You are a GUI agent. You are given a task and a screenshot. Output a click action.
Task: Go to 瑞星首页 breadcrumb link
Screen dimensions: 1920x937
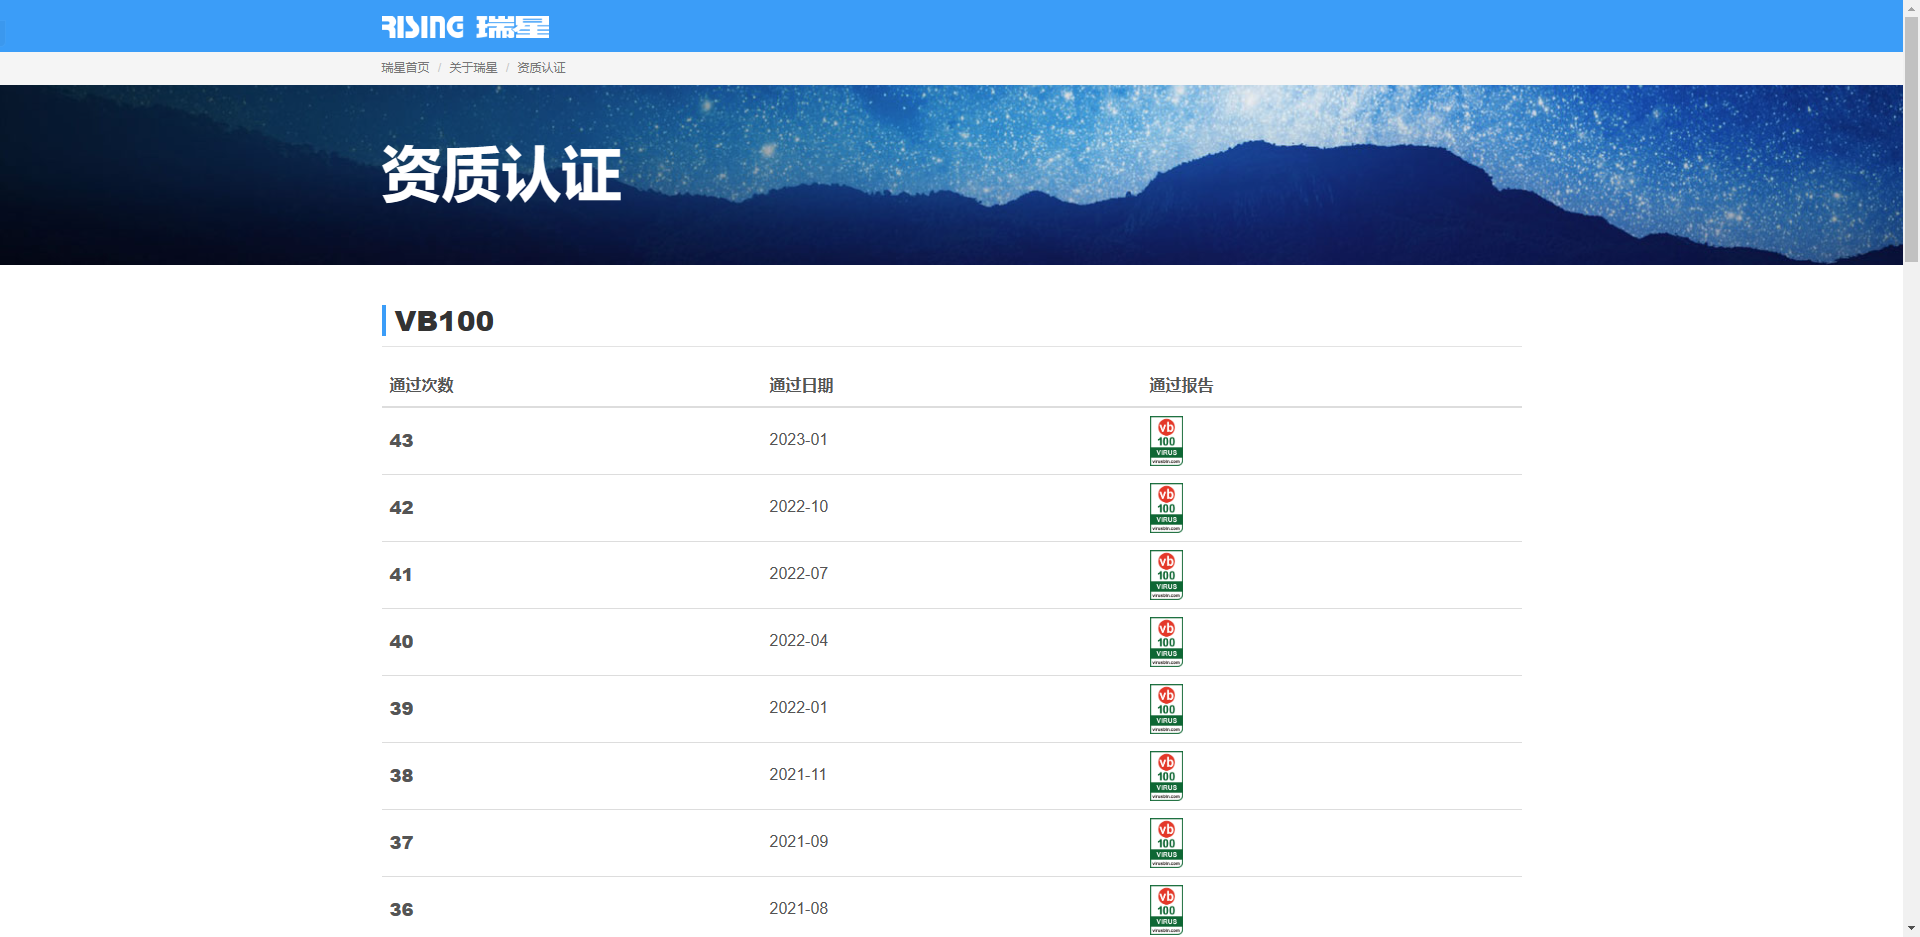pyautogui.click(x=405, y=68)
